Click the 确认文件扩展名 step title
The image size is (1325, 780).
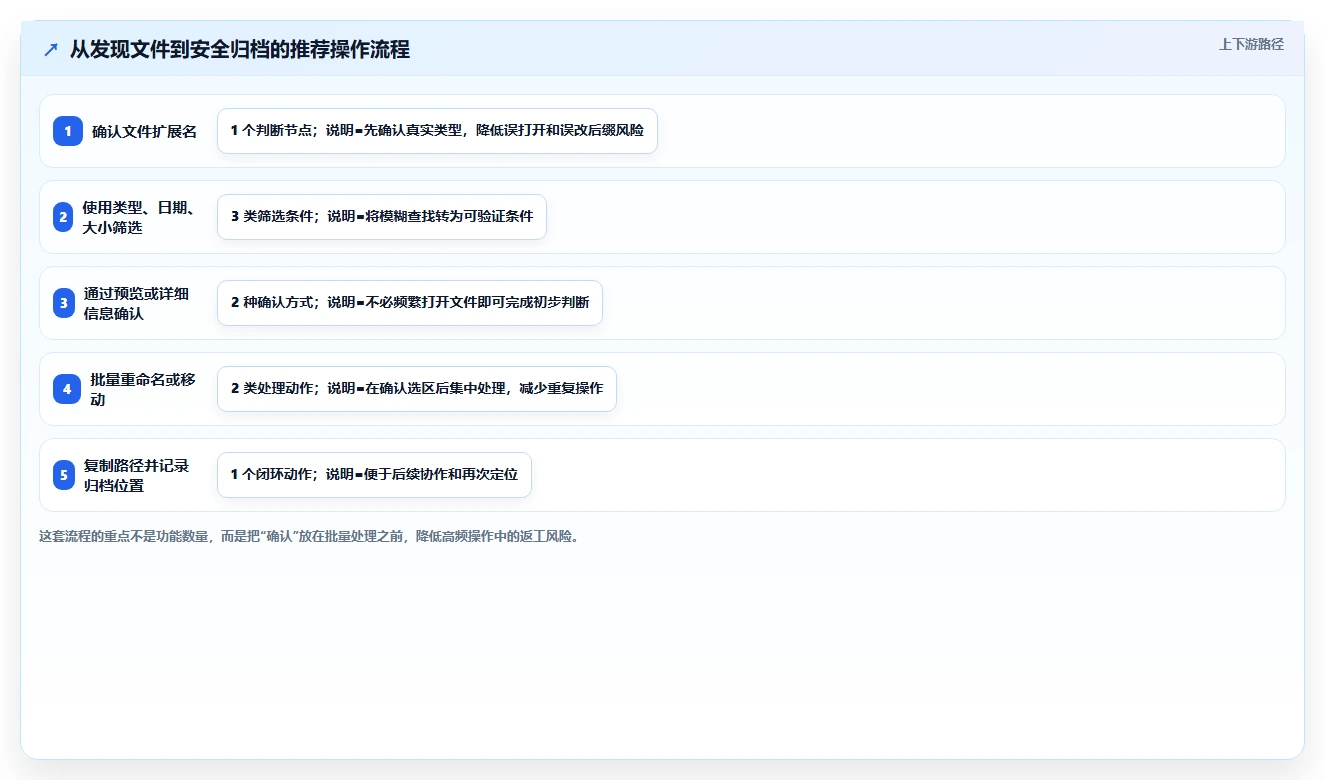tap(145, 131)
